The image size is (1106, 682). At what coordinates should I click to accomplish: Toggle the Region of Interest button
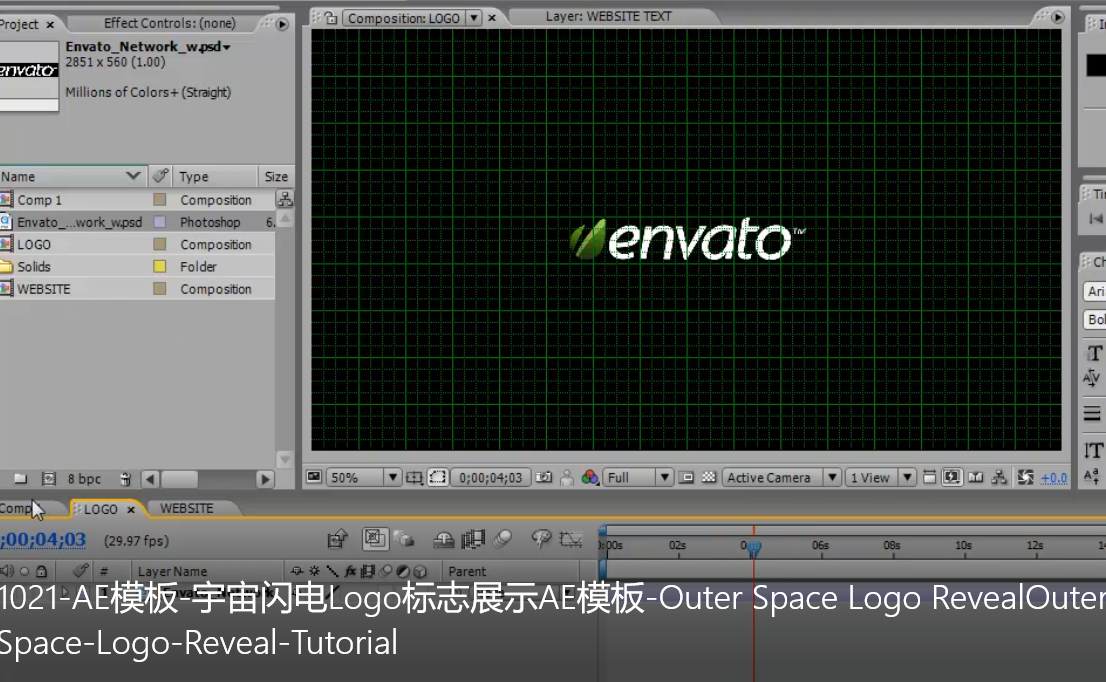click(x=686, y=477)
